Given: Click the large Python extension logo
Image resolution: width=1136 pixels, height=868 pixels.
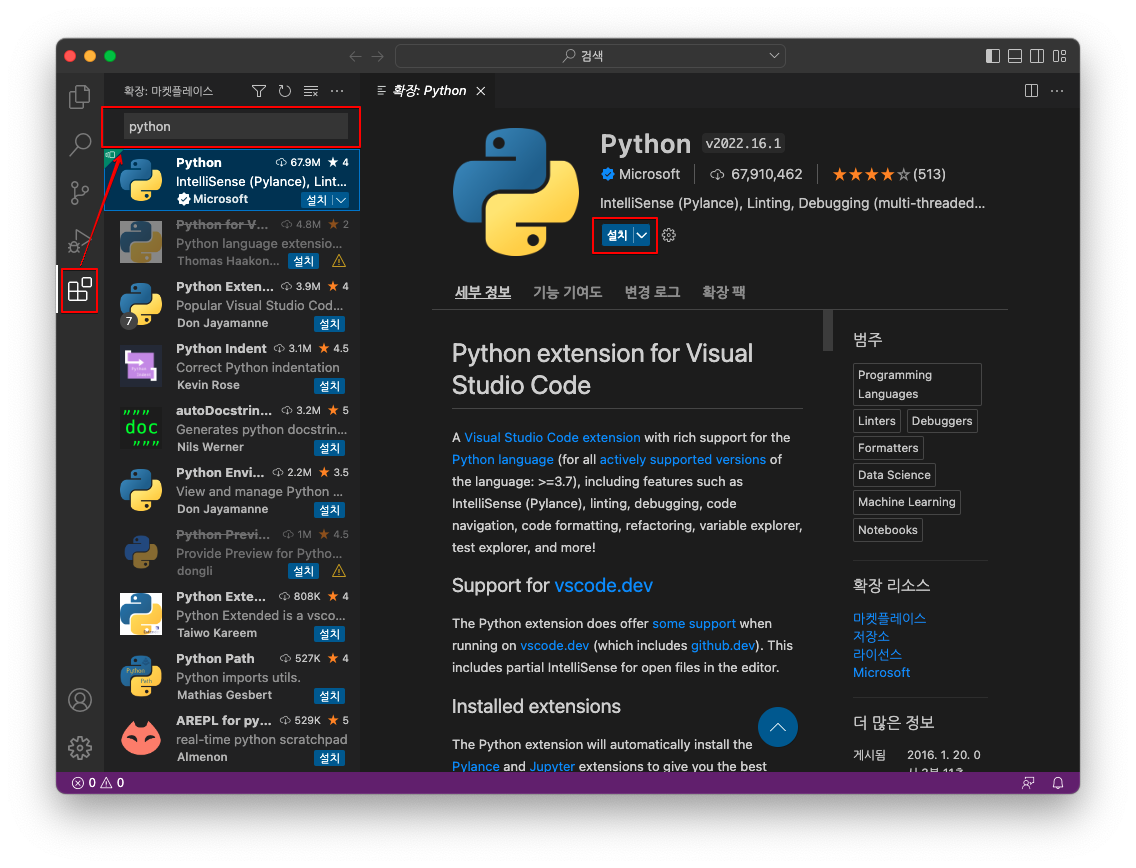Looking at the screenshot, I should click(x=516, y=192).
